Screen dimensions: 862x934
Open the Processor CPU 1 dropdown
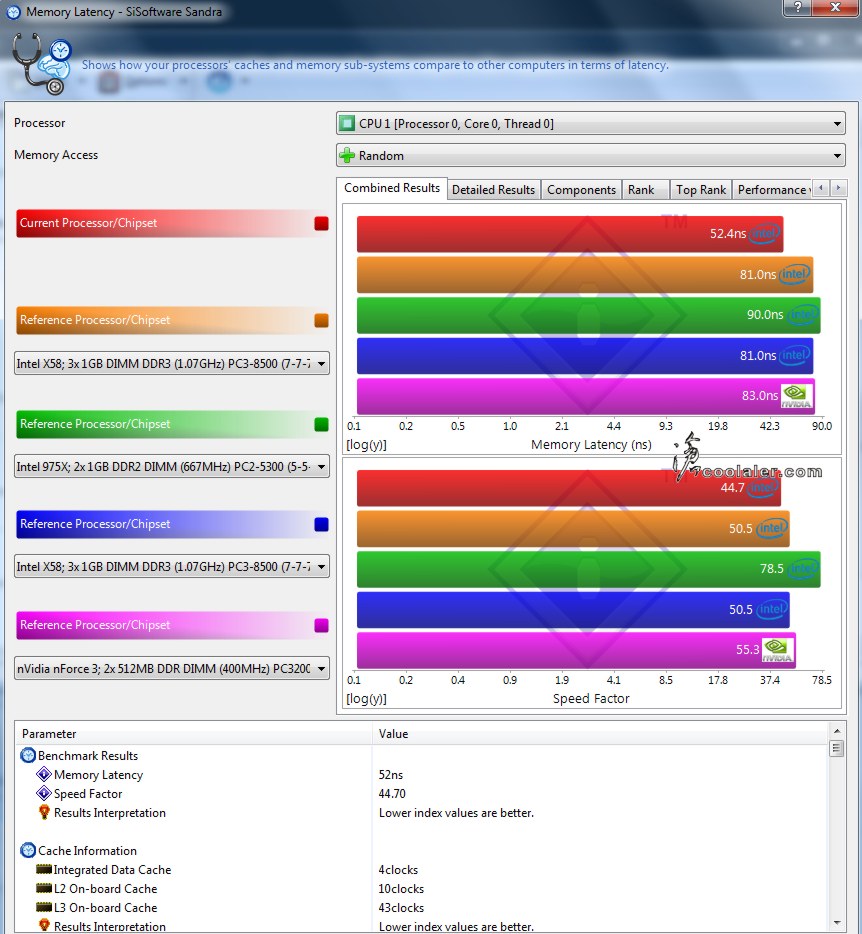point(591,124)
